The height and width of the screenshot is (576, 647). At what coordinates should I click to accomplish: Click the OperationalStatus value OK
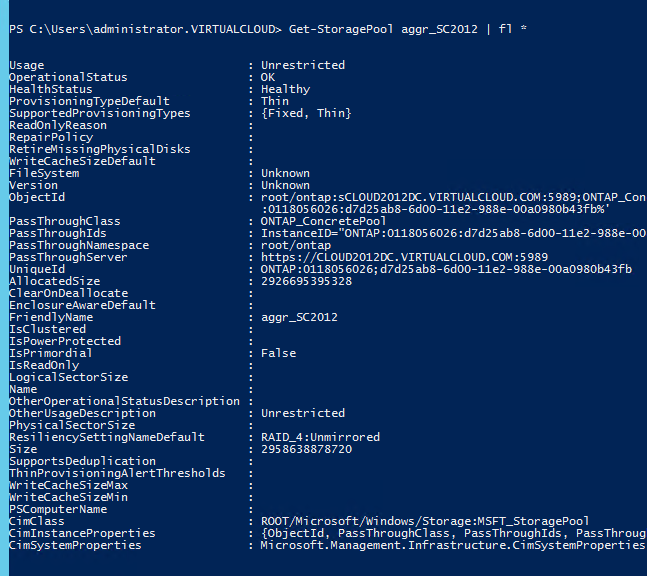pyautogui.click(x=268, y=77)
